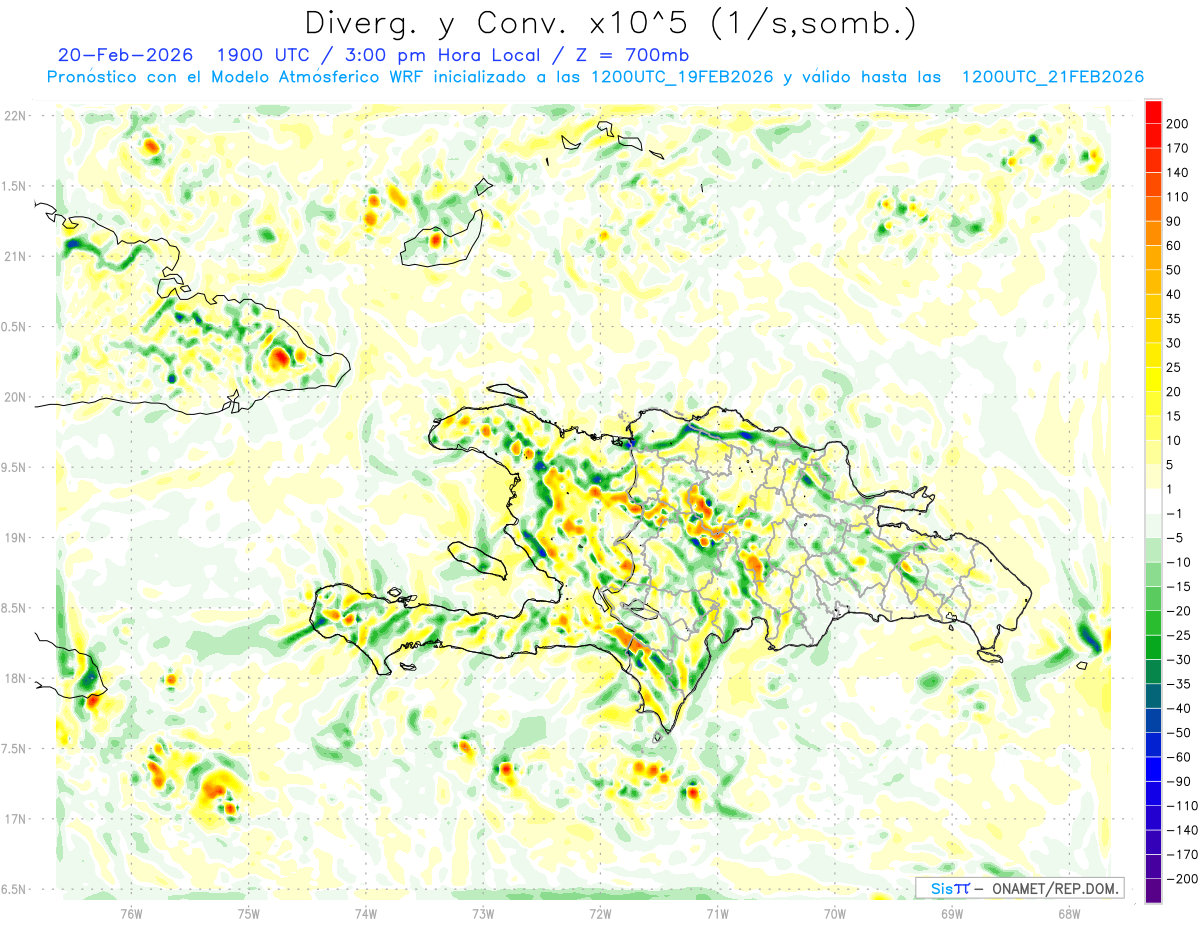This screenshot has height=927, width=1200.
Task: Click the 70W longitude label
Action: coord(835,912)
